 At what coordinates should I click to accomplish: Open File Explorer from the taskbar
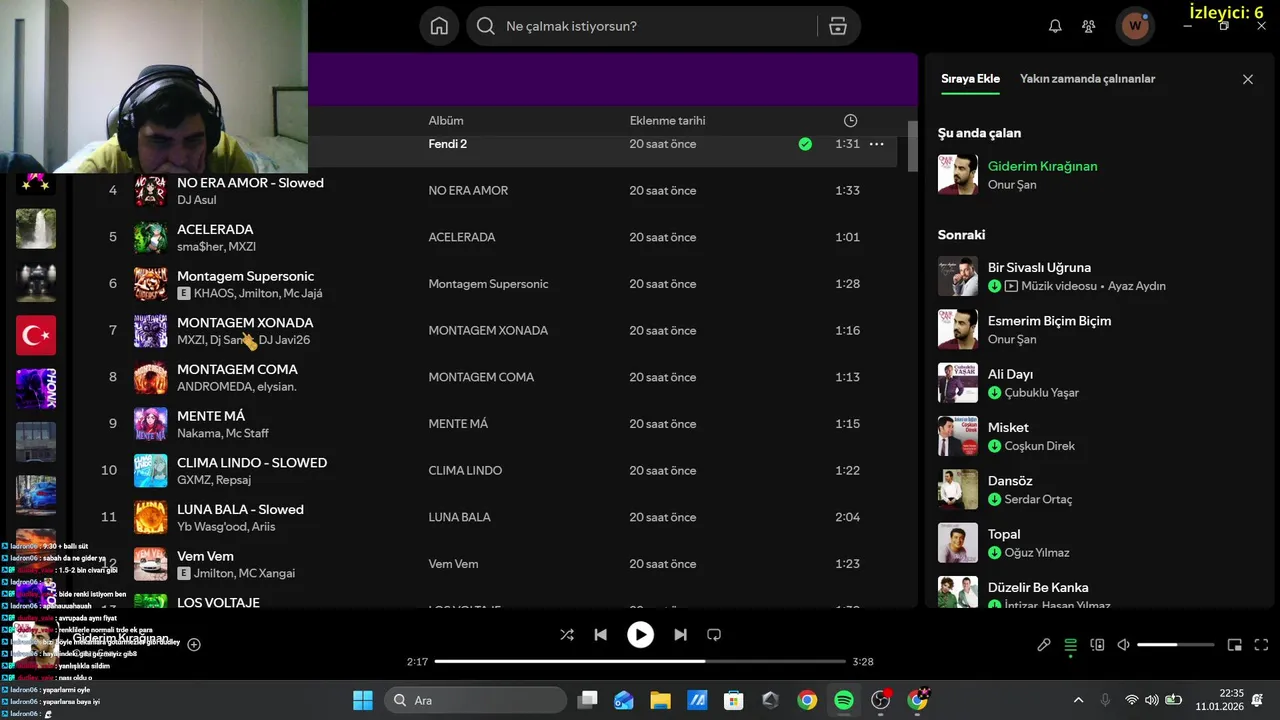click(660, 700)
